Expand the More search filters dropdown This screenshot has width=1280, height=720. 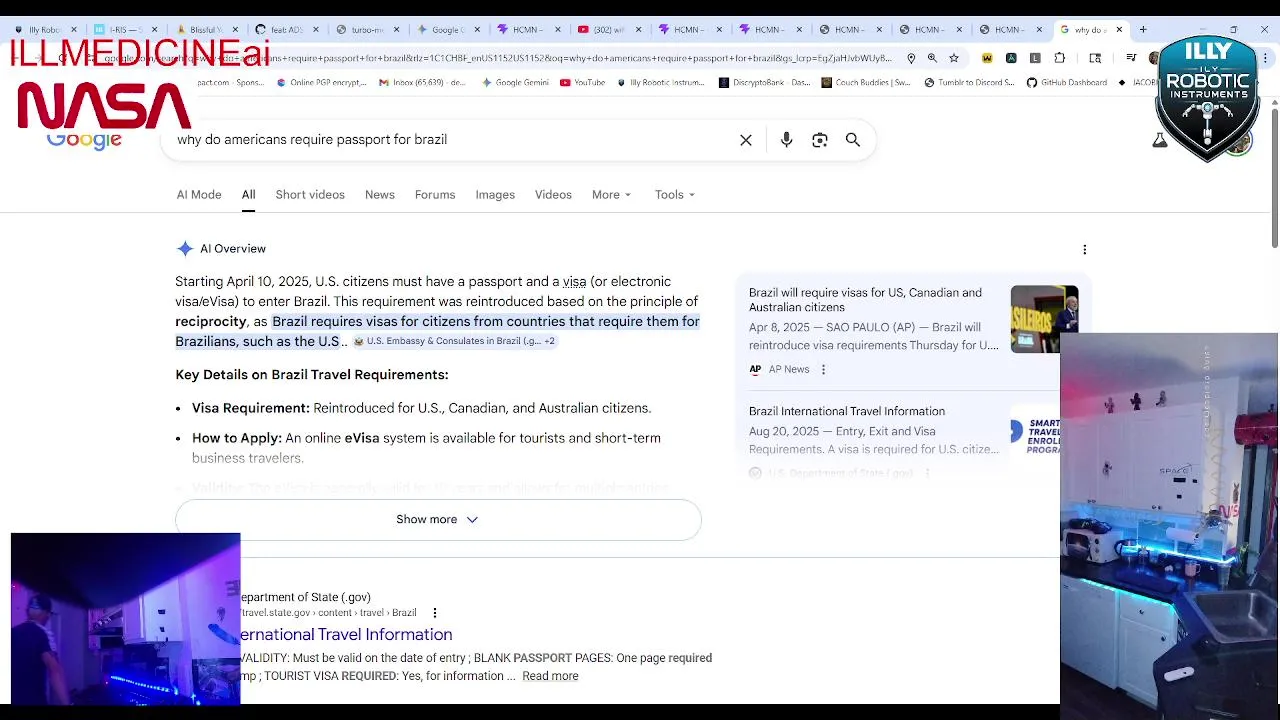click(x=611, y=195)
